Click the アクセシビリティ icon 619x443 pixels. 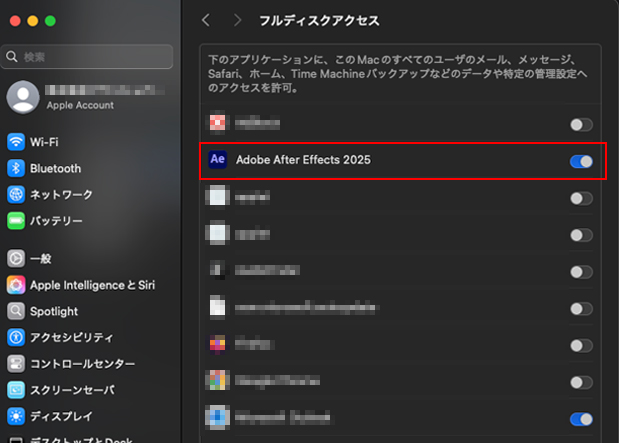coord(16,337)
